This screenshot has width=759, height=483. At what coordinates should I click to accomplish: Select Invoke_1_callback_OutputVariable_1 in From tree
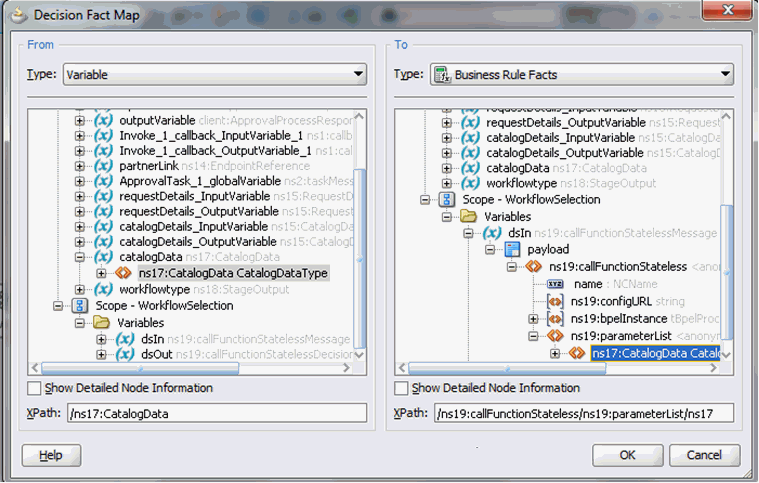pos(215,151)
